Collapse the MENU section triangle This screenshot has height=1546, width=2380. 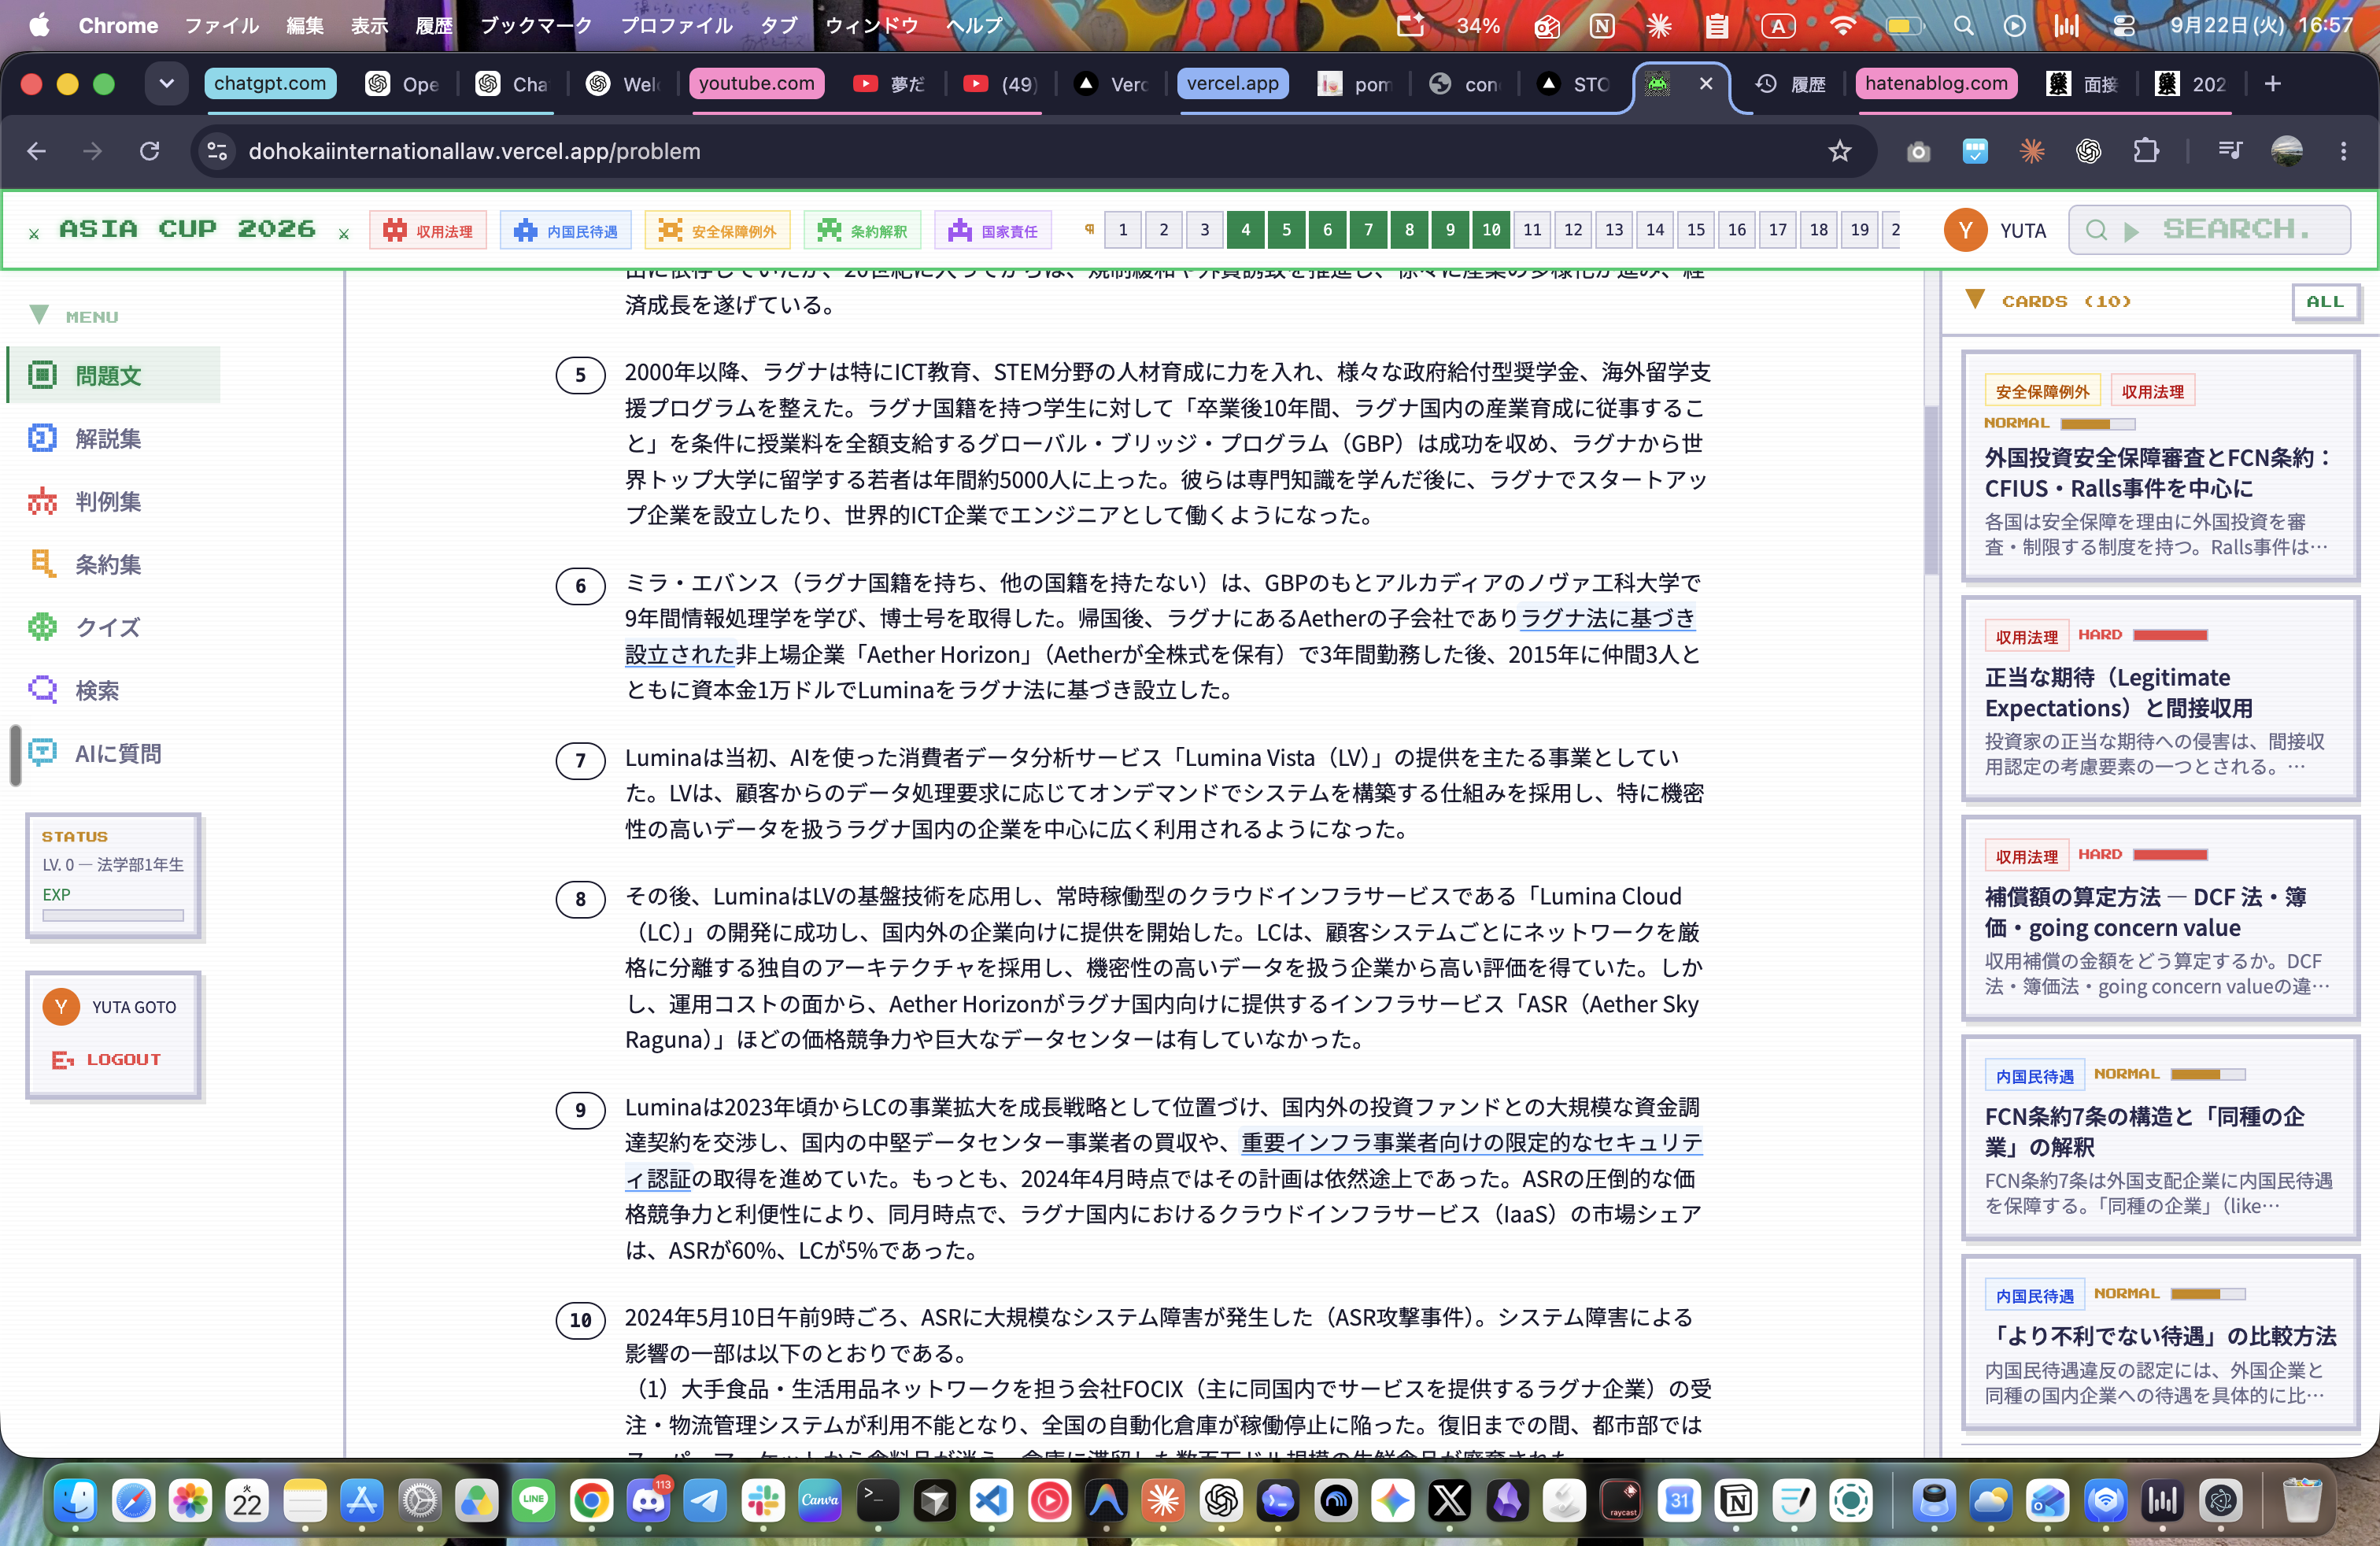tap(38, 315)
